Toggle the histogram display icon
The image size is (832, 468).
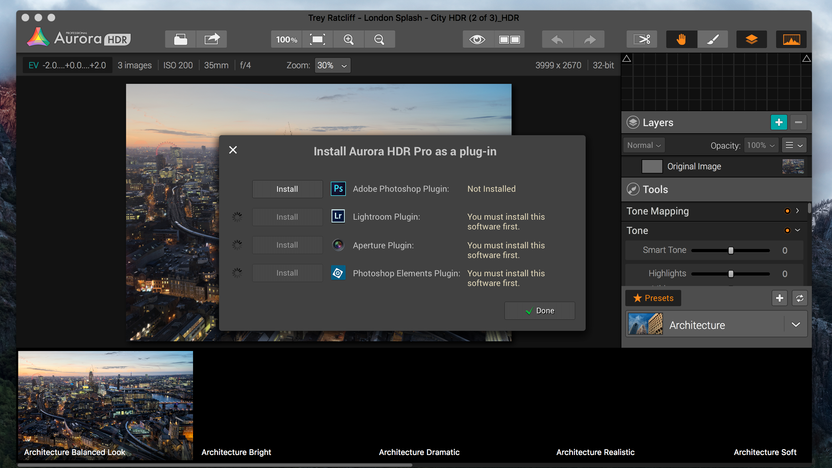(x=791, y=39)
